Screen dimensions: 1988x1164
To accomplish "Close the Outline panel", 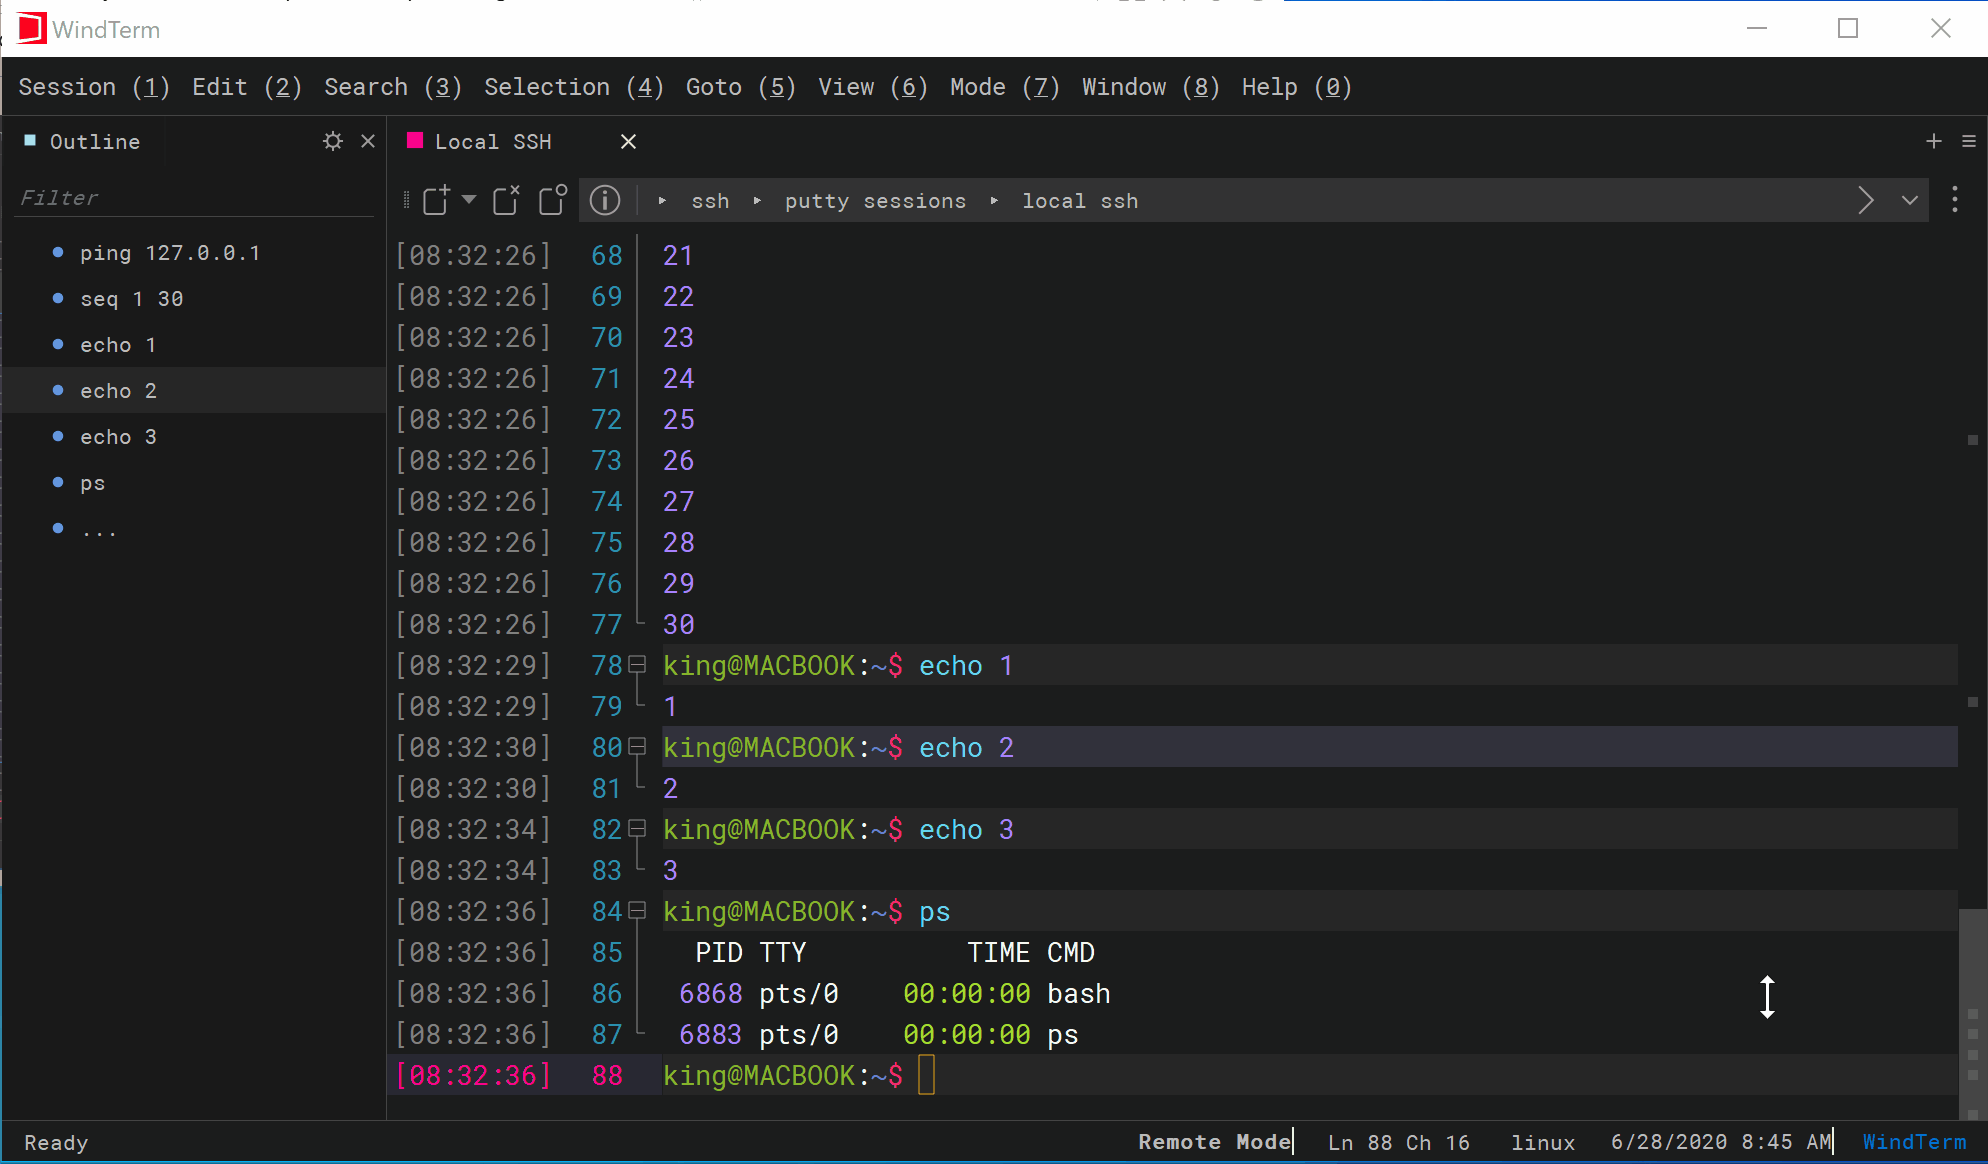I will [x=368, y=141].
